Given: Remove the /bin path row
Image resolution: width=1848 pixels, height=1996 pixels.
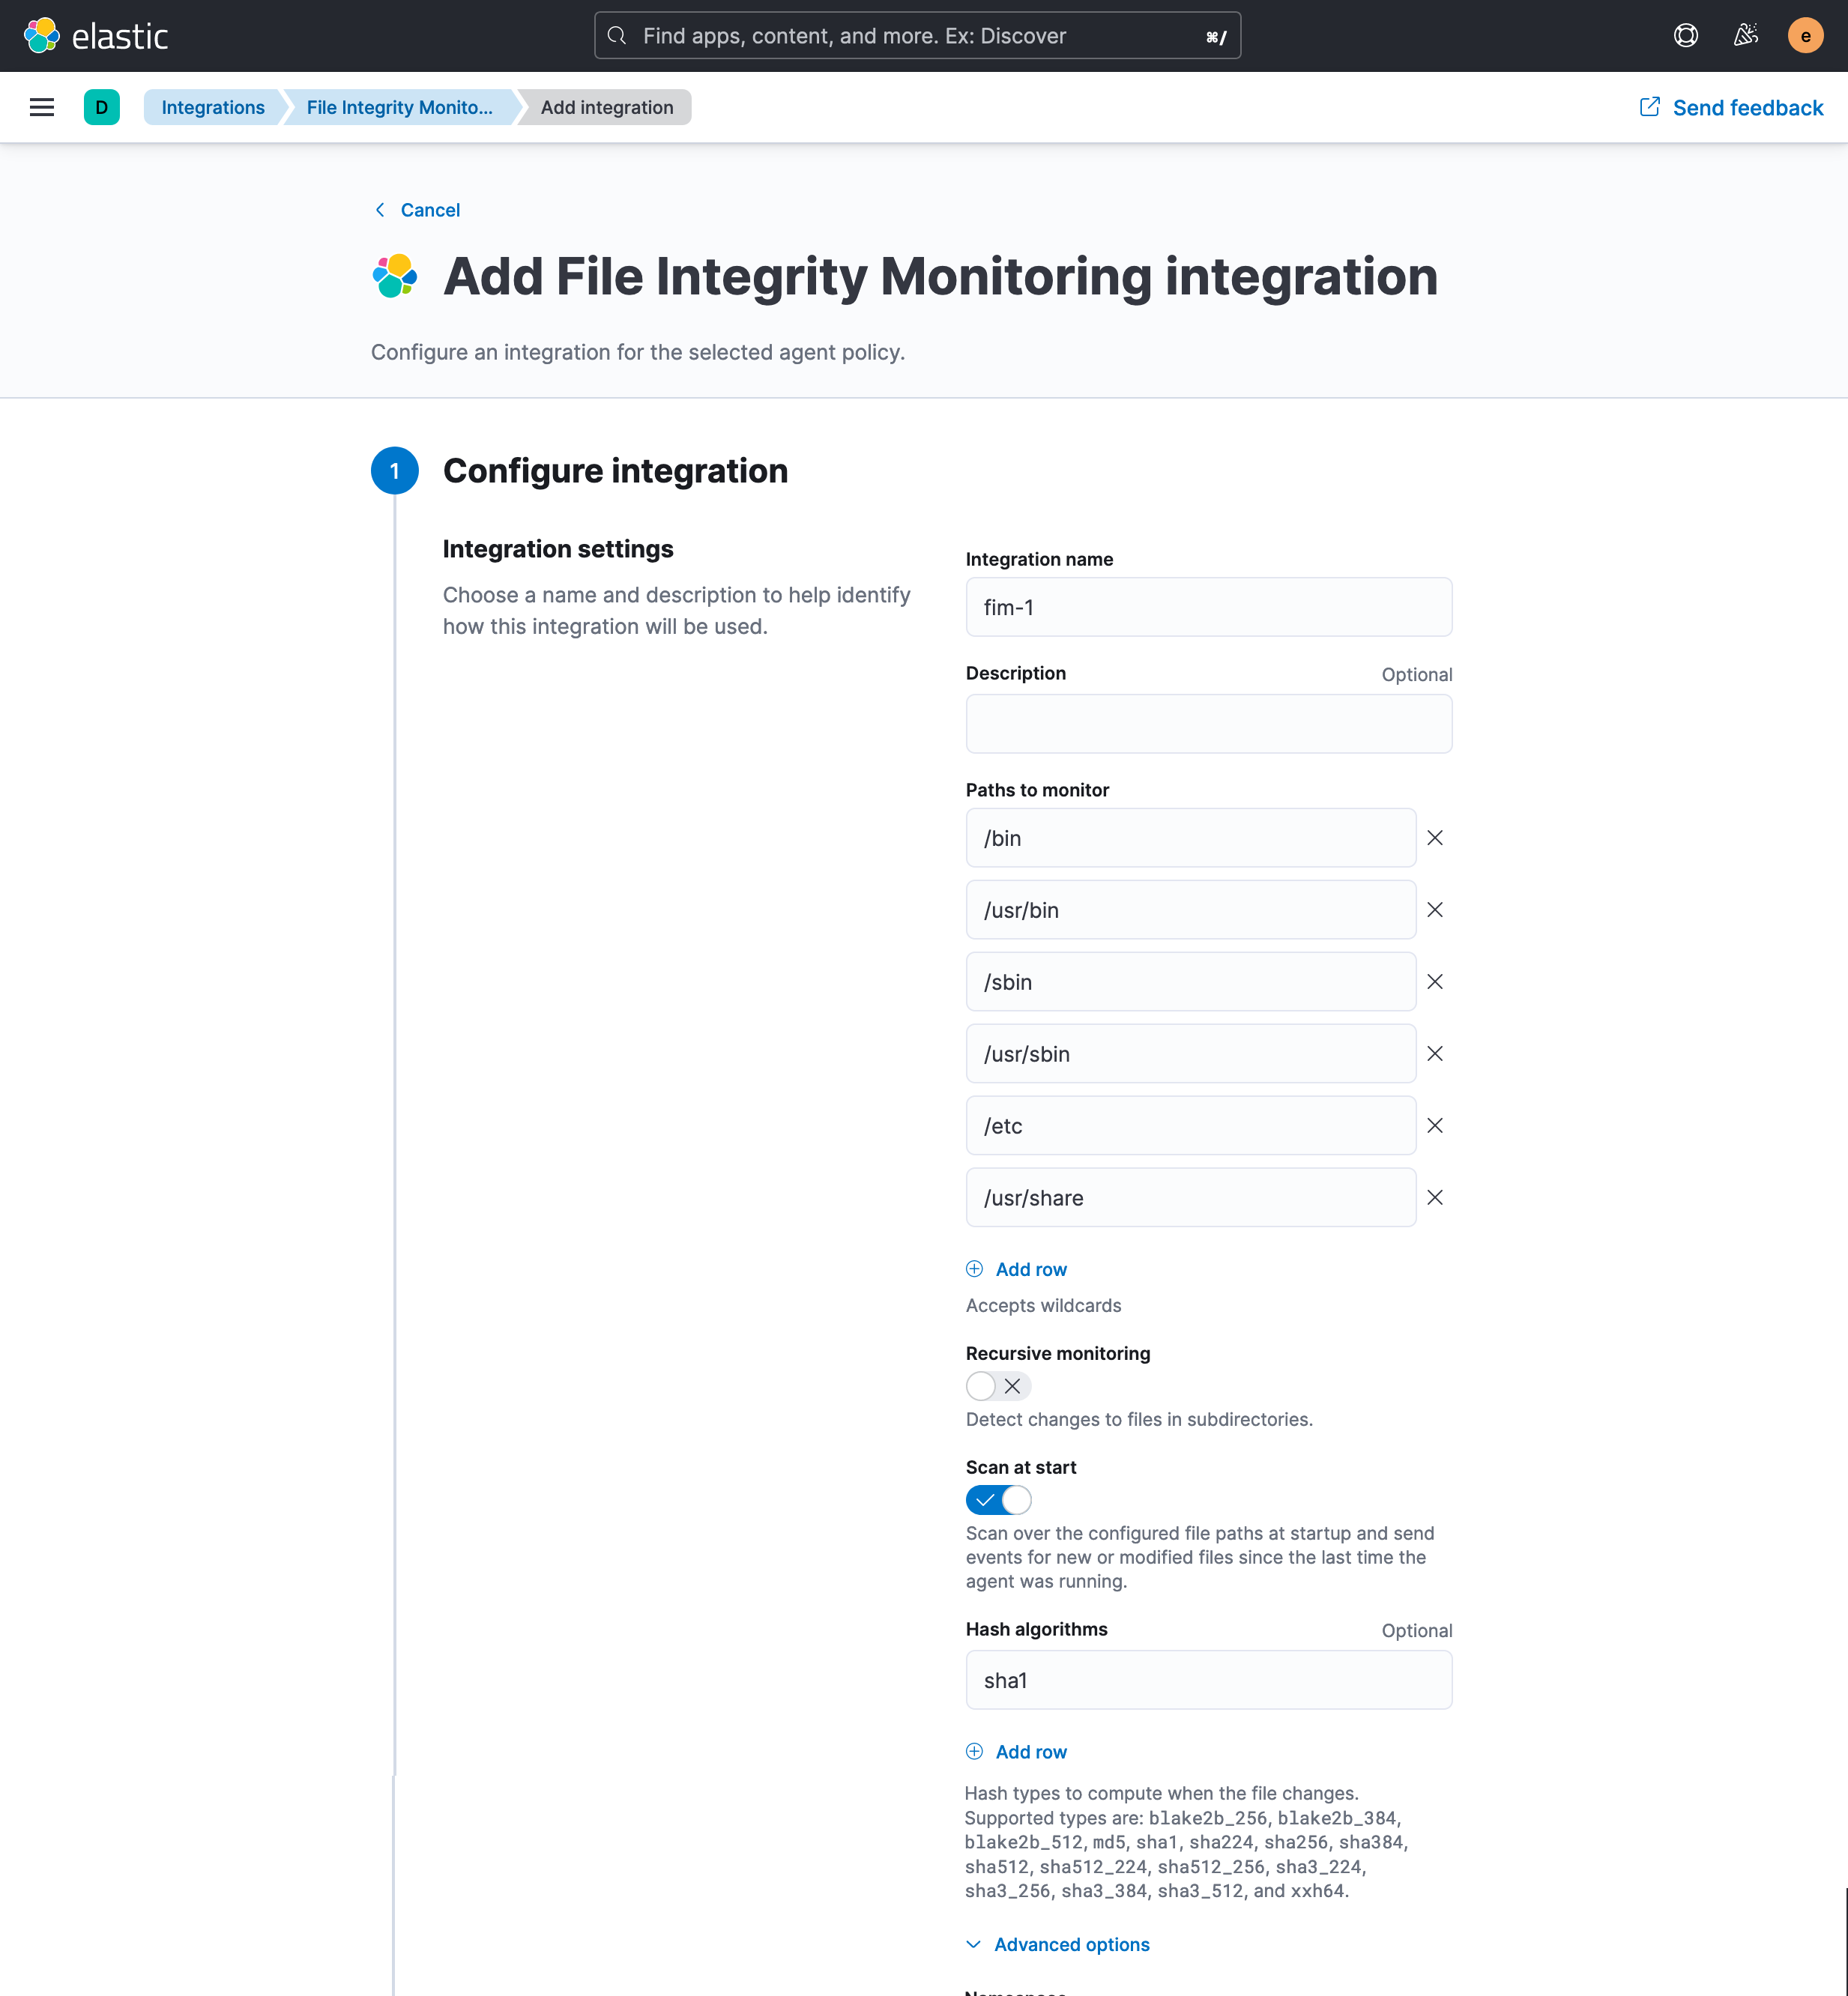Looking at the screenshot, I should (x=1434, y=838).
